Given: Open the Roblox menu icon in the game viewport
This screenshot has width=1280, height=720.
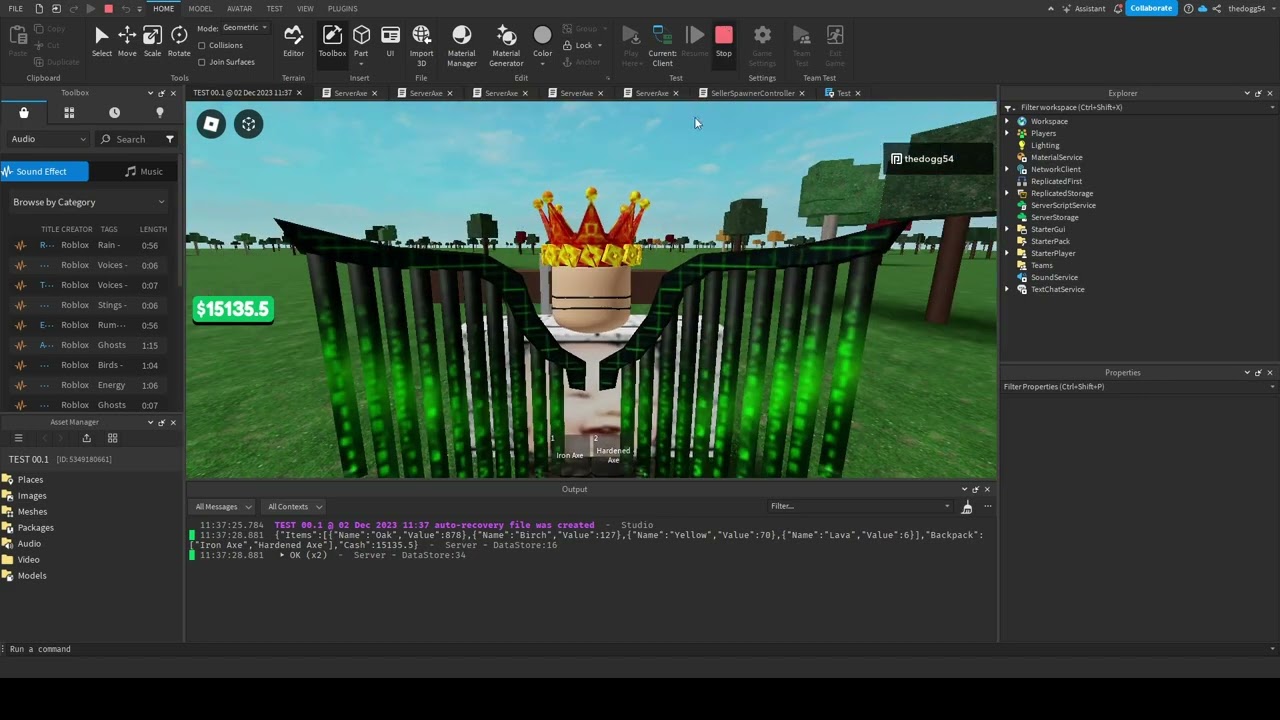Looking at the screenshot, I should (211, 124).
